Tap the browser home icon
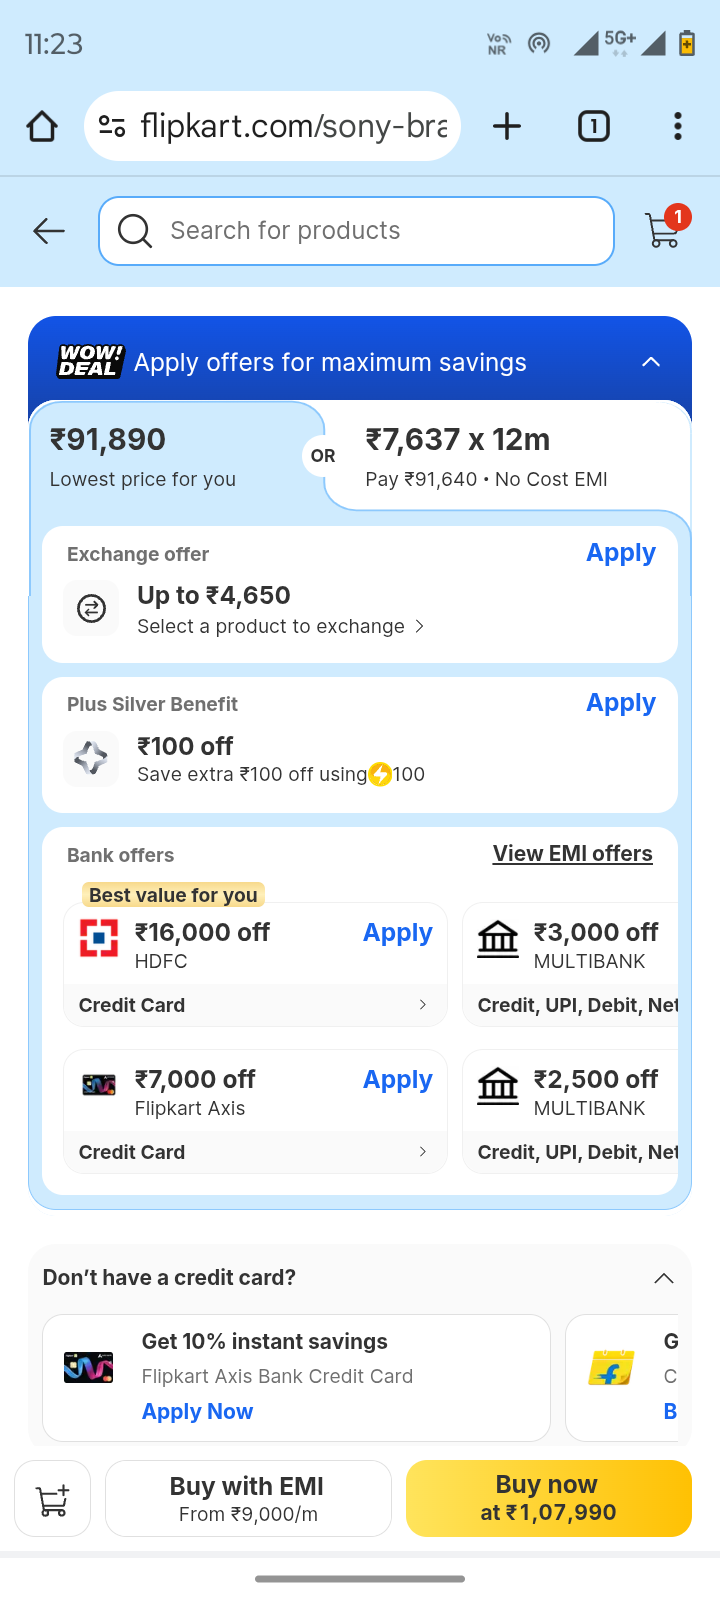The image size is (720, 1600). 42,127
